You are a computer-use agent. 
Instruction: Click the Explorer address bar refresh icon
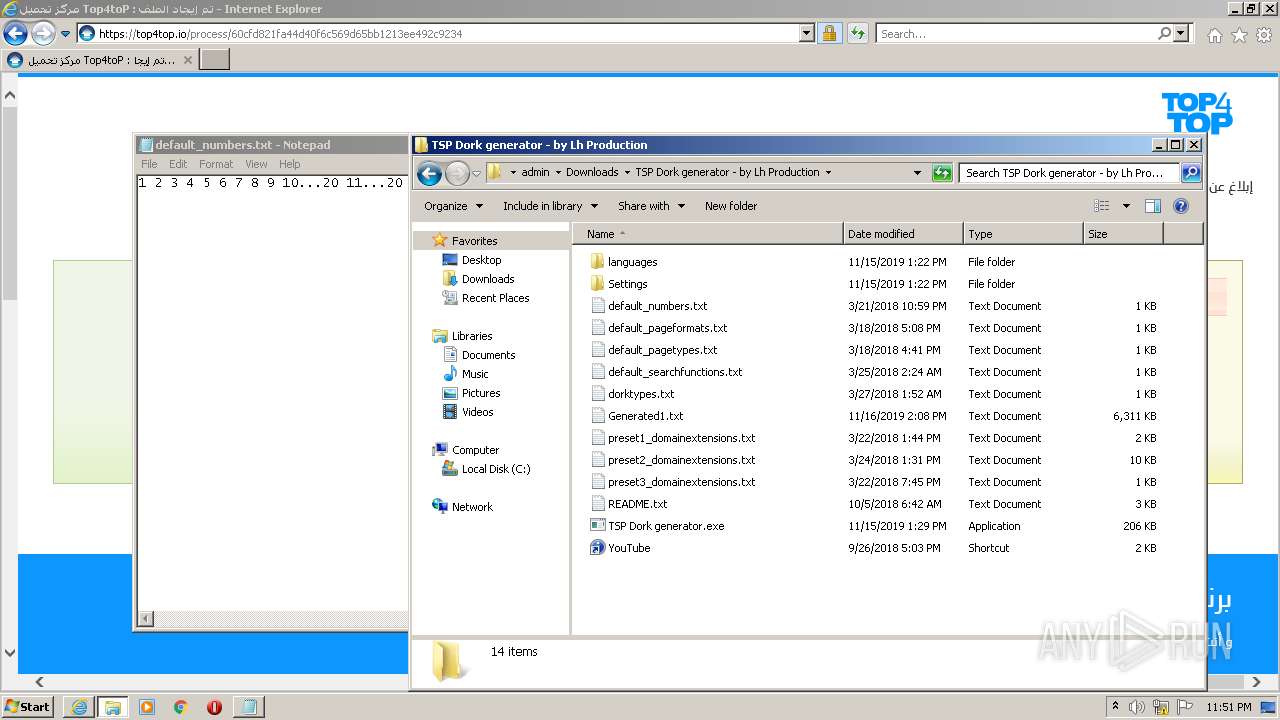[942, 173]
